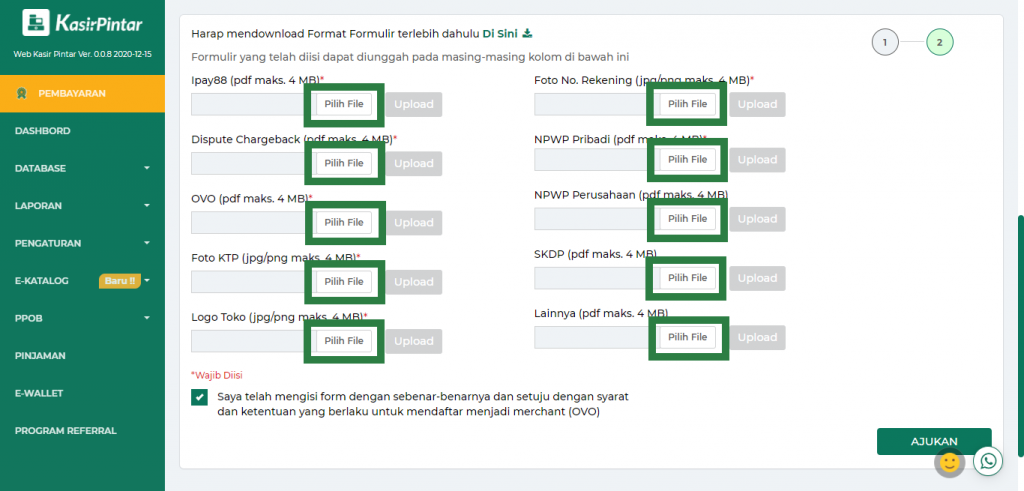Expand the Database sidebar menu arrow

coord(147,168)
